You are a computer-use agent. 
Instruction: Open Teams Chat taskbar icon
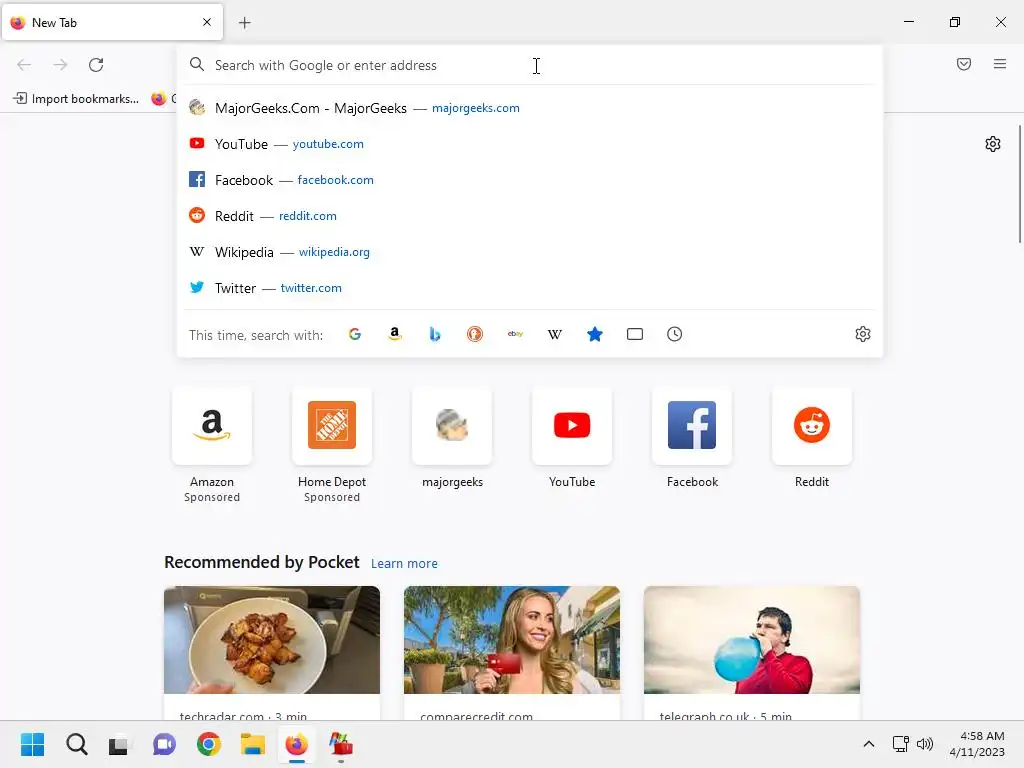coord(164,744)
